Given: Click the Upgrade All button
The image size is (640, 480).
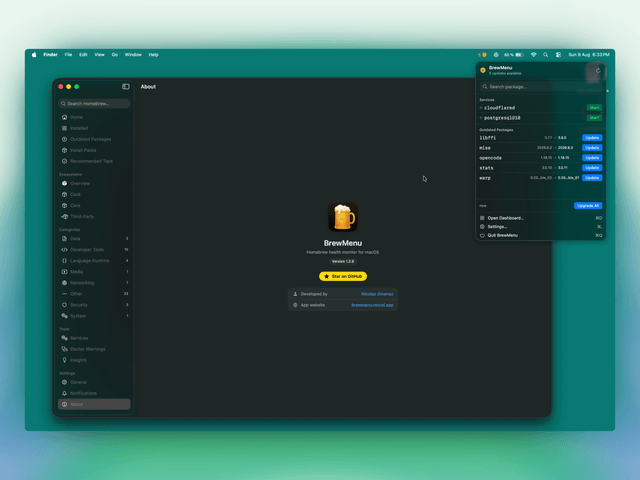Looking at the screenshot, I should (x=588, y=206).
